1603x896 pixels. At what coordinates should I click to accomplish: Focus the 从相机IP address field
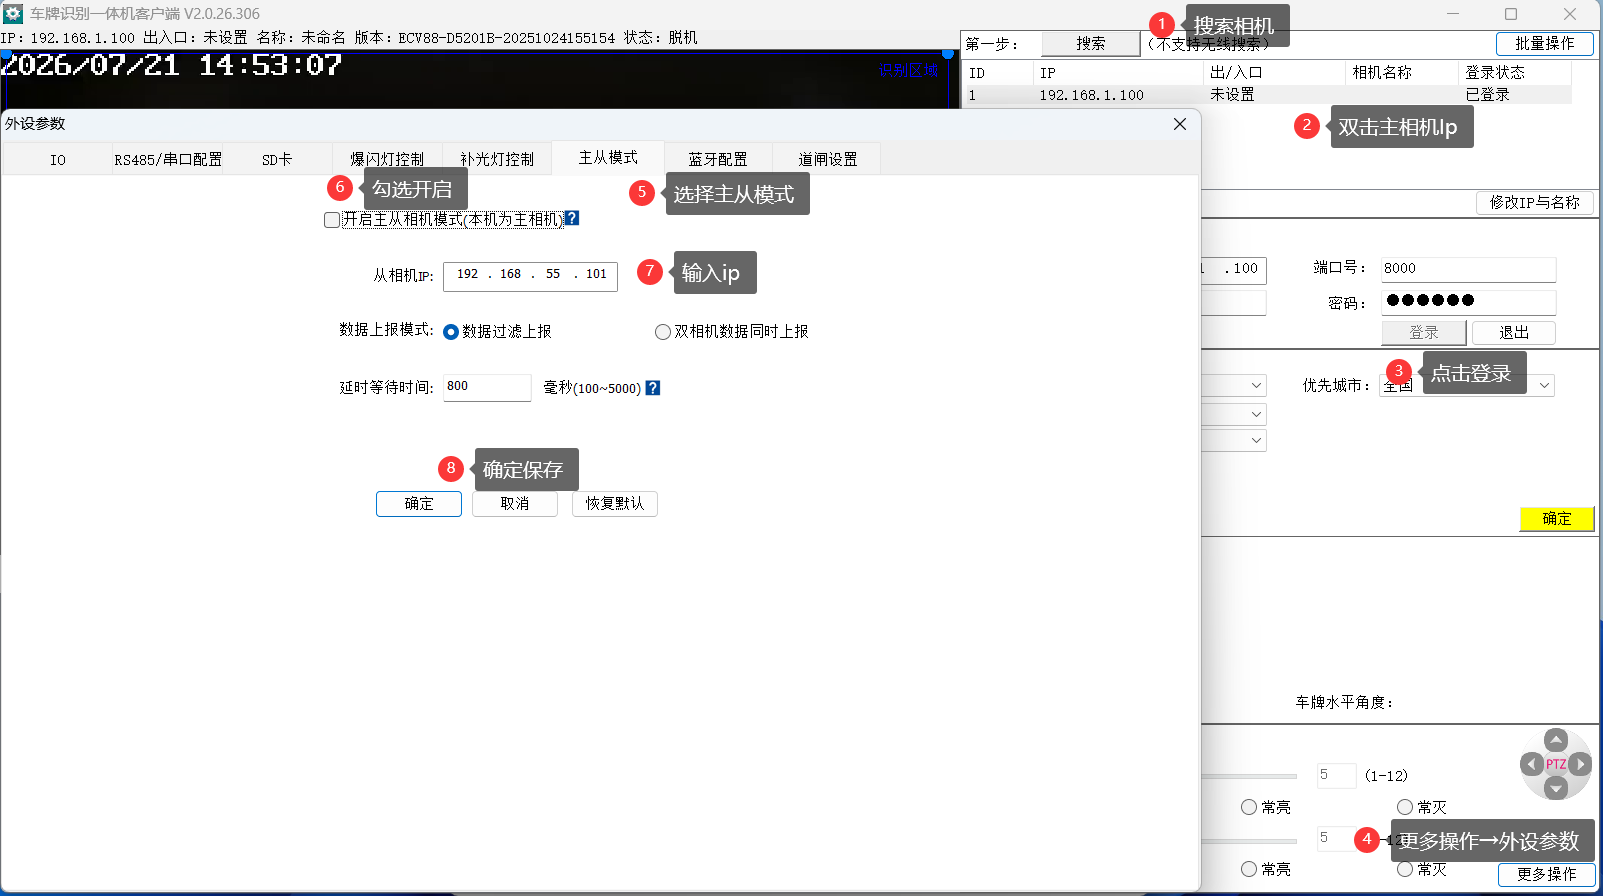tap(531, 275)
